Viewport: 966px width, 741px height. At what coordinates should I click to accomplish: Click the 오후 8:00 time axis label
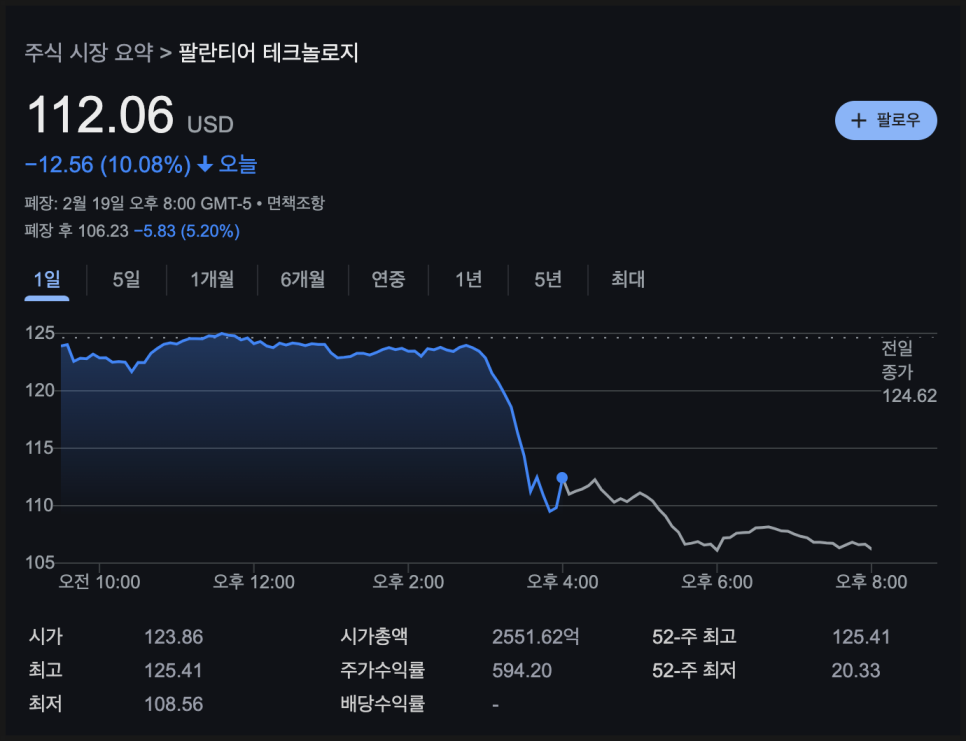[x=871, y=581]
